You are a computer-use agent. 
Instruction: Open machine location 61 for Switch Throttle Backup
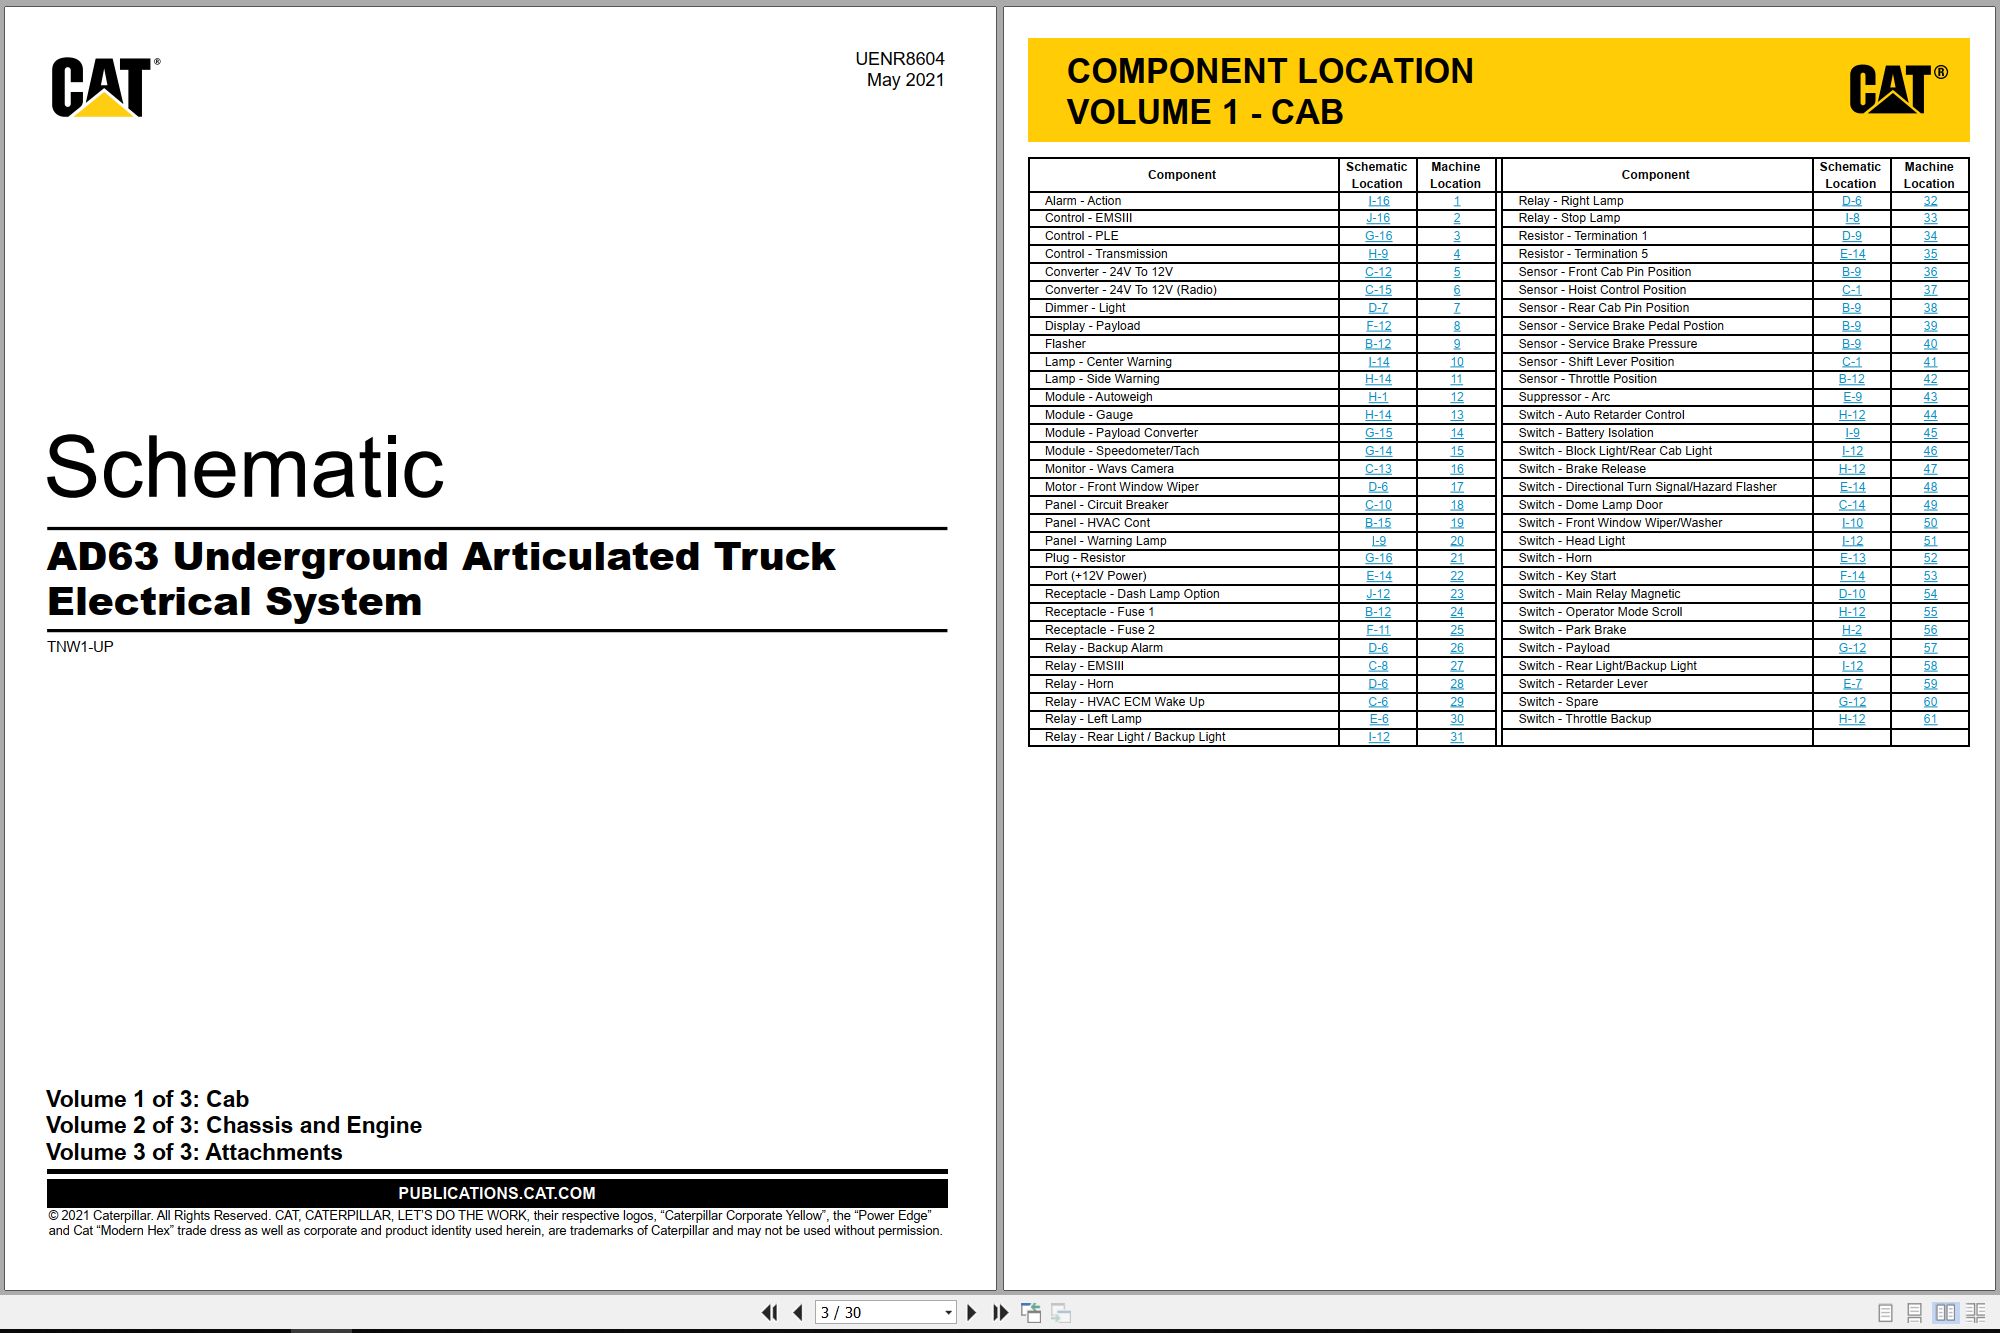[1930, 719]
